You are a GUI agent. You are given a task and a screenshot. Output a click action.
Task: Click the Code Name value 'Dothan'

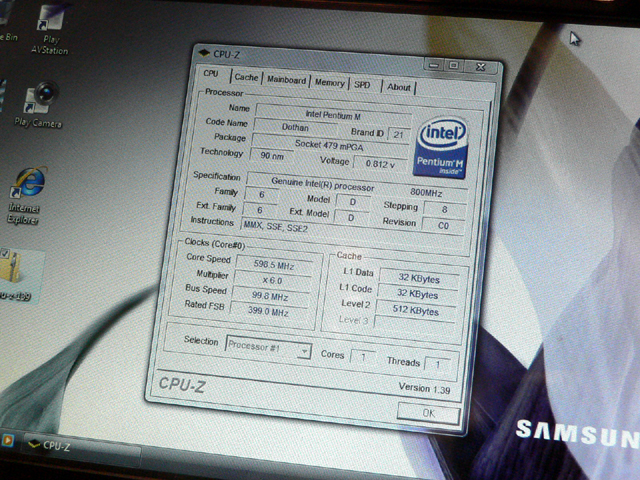tap(296, 127)
